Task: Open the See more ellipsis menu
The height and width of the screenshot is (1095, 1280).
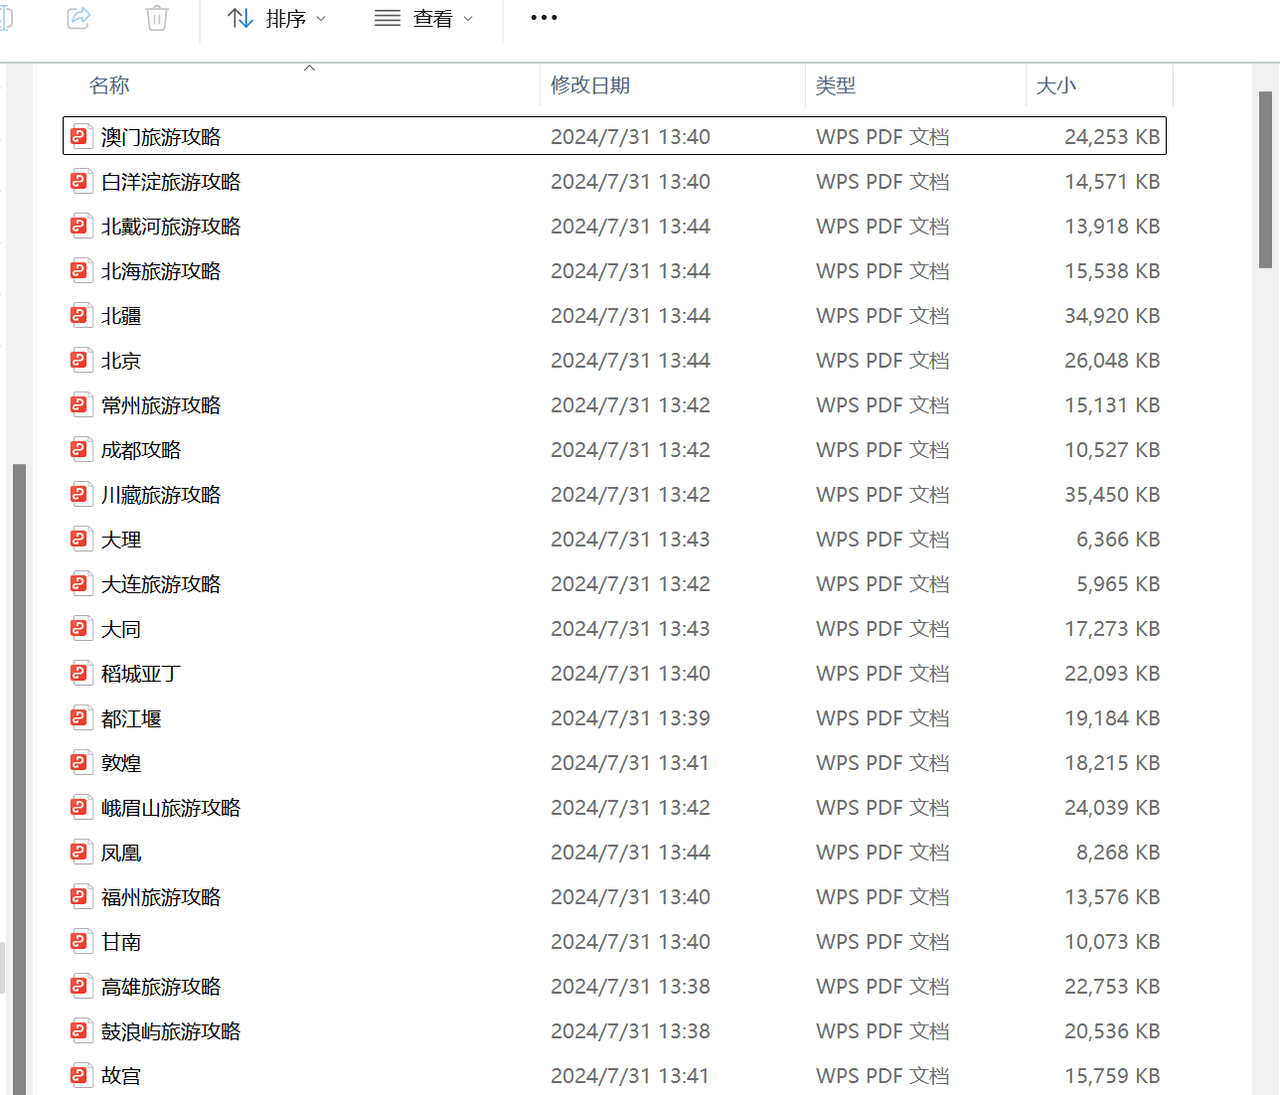Action: pyautogui.click(x=543, y=18)
